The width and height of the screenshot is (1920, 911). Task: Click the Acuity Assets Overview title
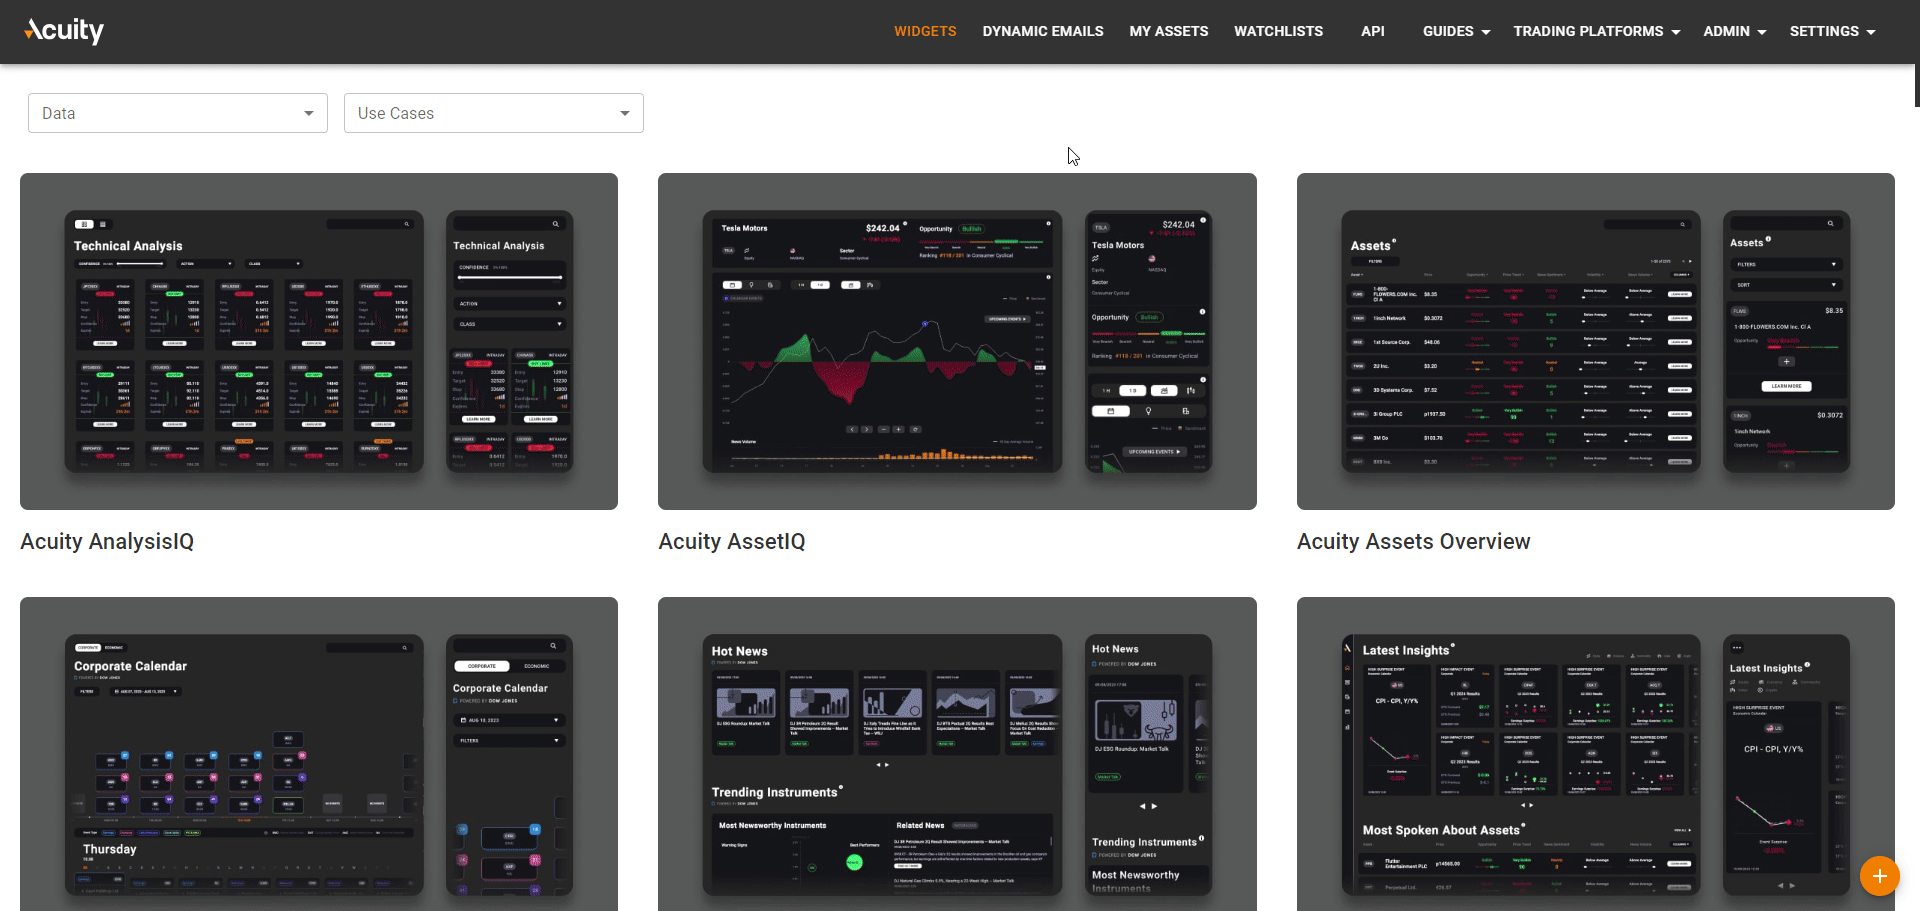point(1413,541)
